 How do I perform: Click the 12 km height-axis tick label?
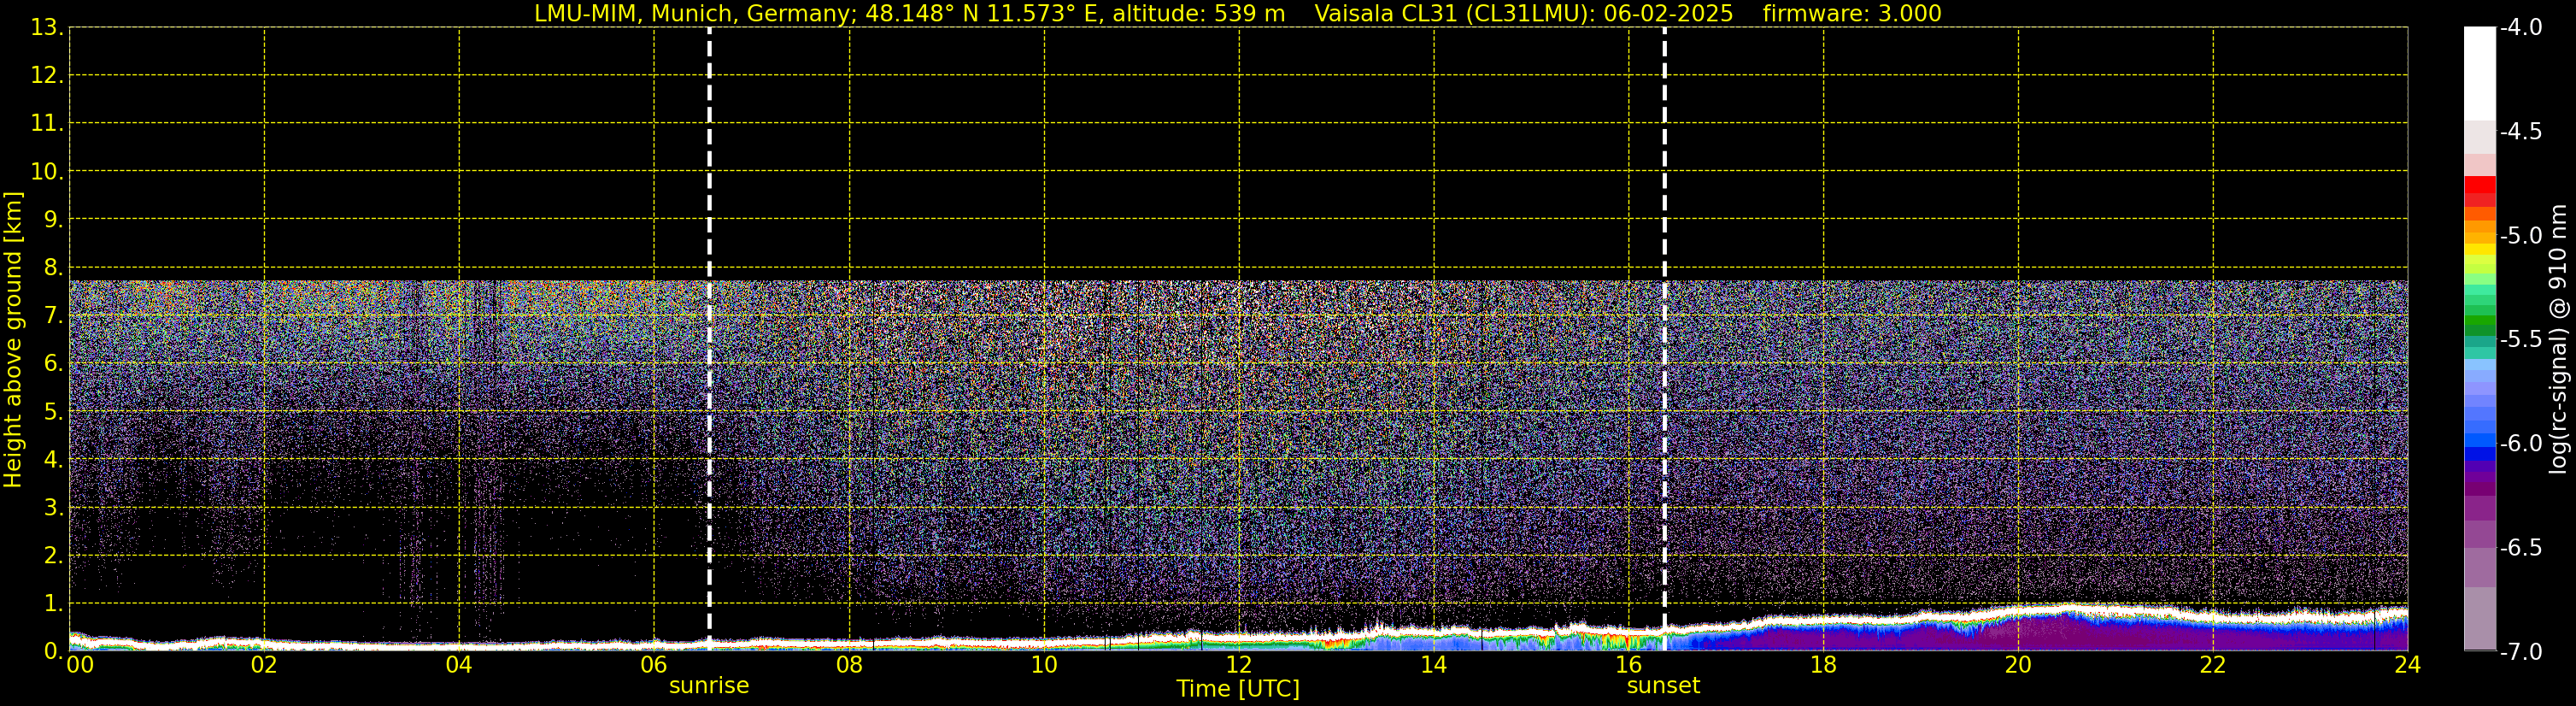click(47, 76)
